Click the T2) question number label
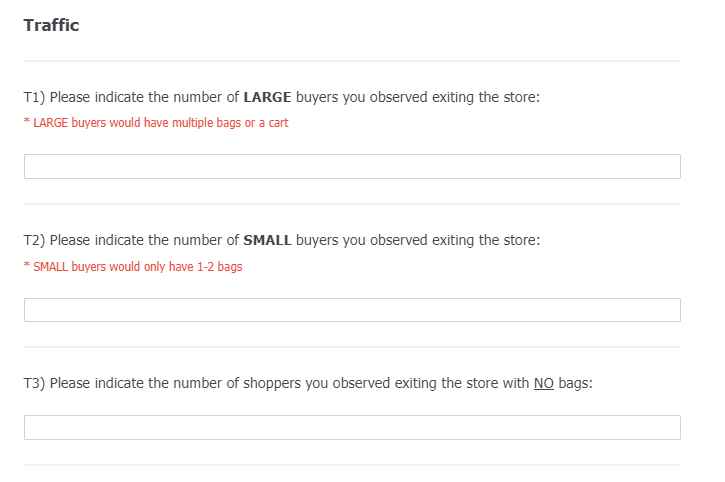 click(x=34, y=240)
